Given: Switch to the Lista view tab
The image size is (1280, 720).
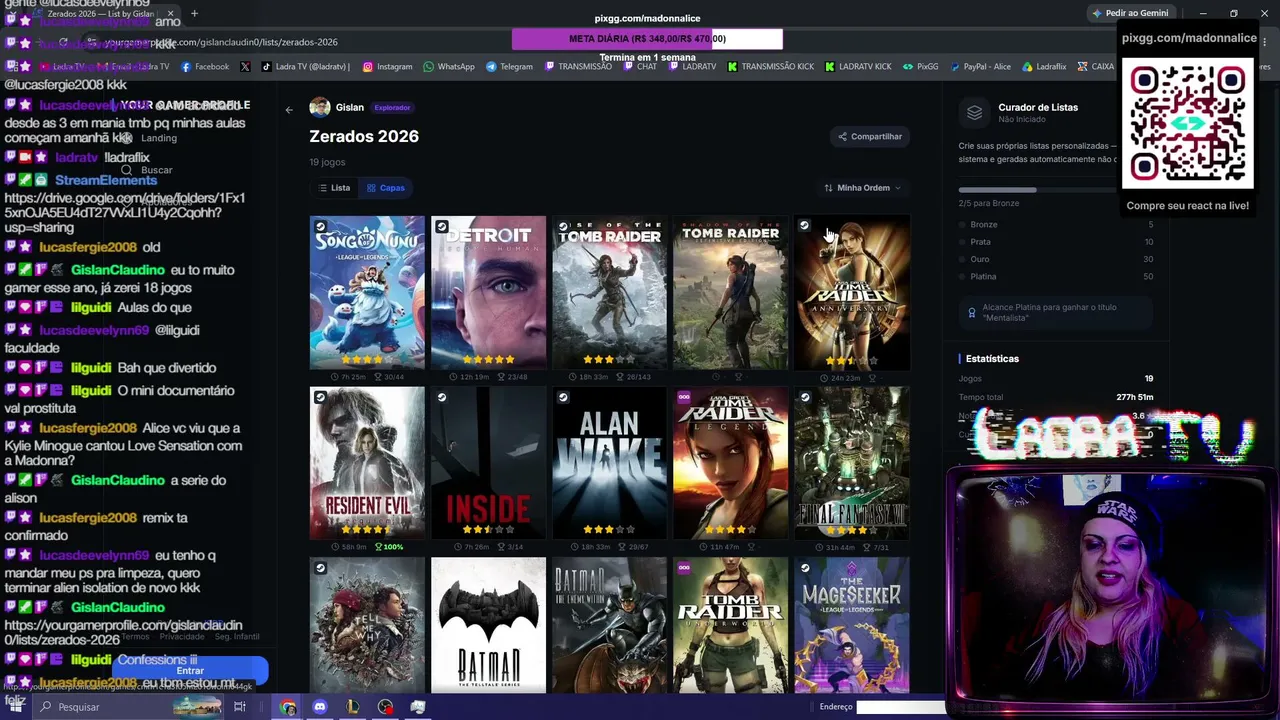Looking at the screenshot, I should (334, 188).
